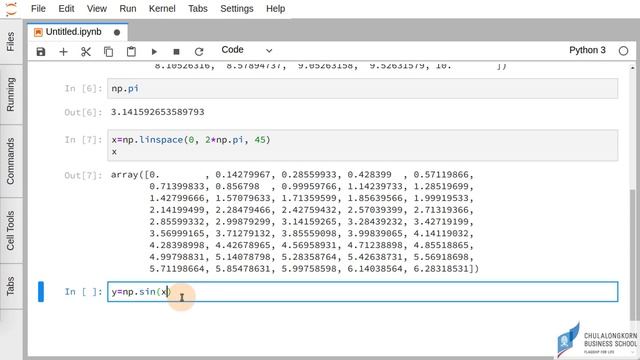Image resolution: width=640 pixels, height=360 pixels.
Task: Click the Out[7]: output prompt
Action: pos(83,175)
